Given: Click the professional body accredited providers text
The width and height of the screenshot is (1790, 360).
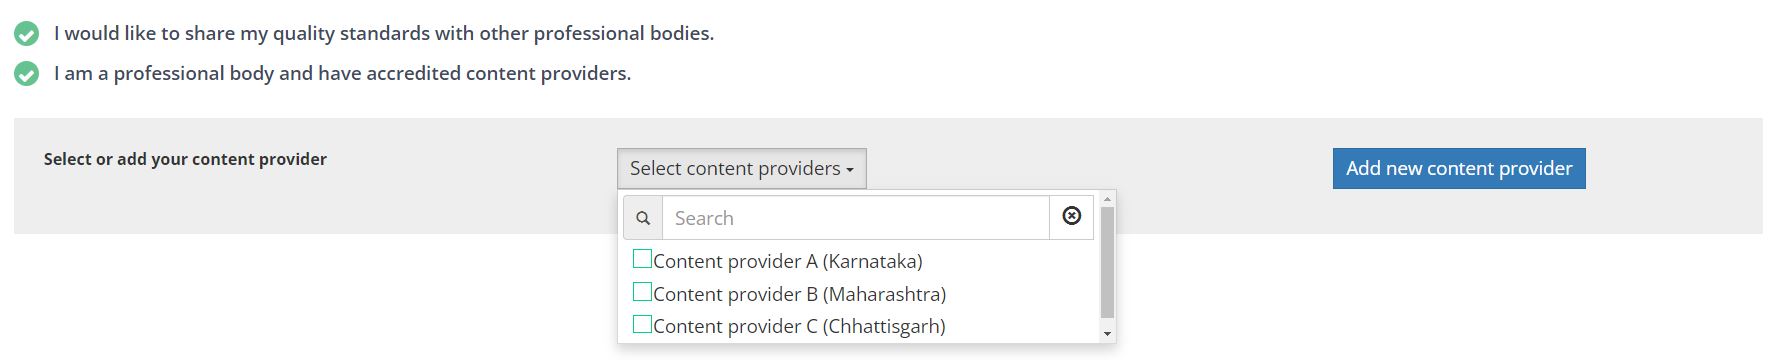Looking at the screenshot, I should pyautogui.click(x=343, y=74).
